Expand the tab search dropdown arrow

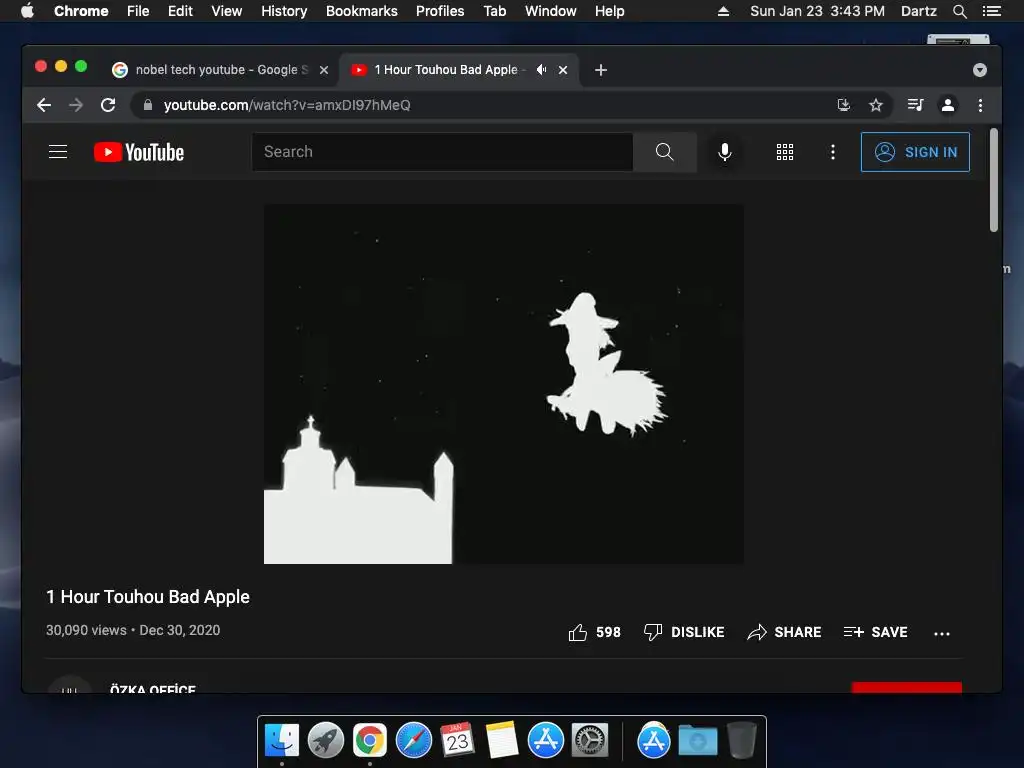tap(980, 70)
